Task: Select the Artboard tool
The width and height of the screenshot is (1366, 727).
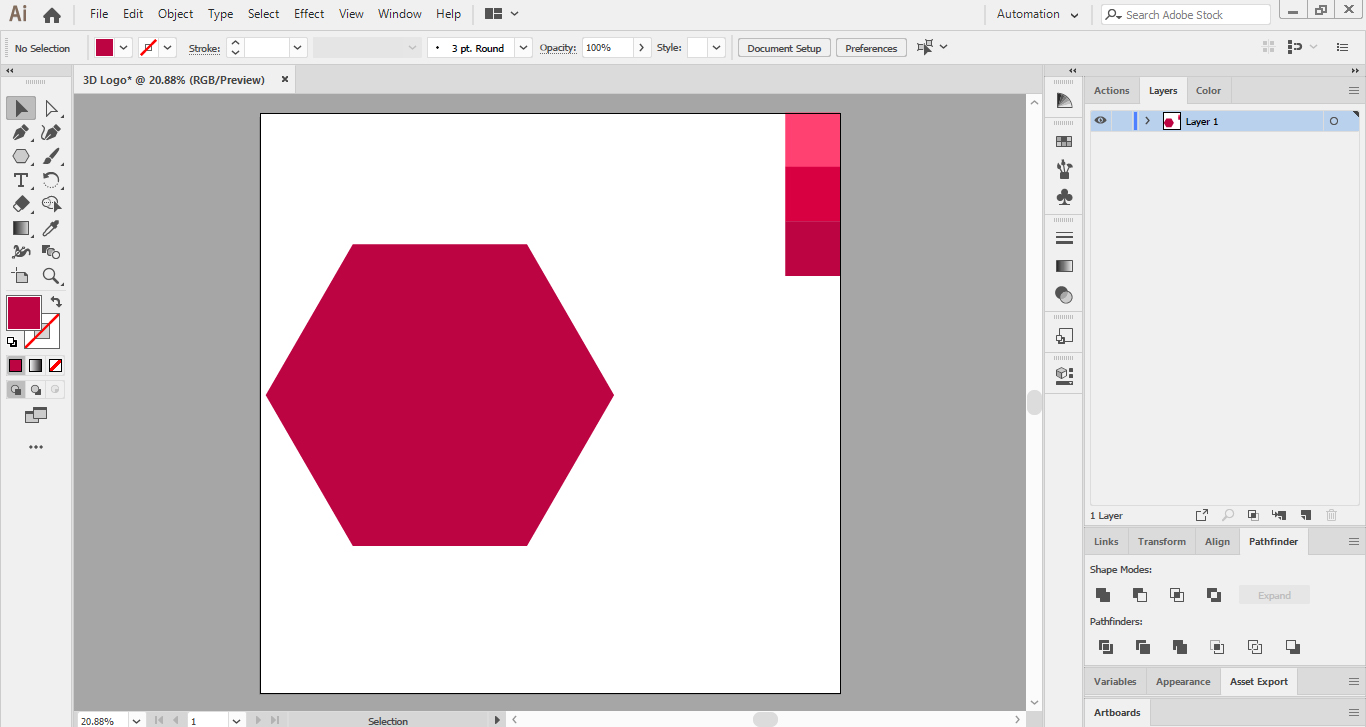Action: tap(21, 276)
